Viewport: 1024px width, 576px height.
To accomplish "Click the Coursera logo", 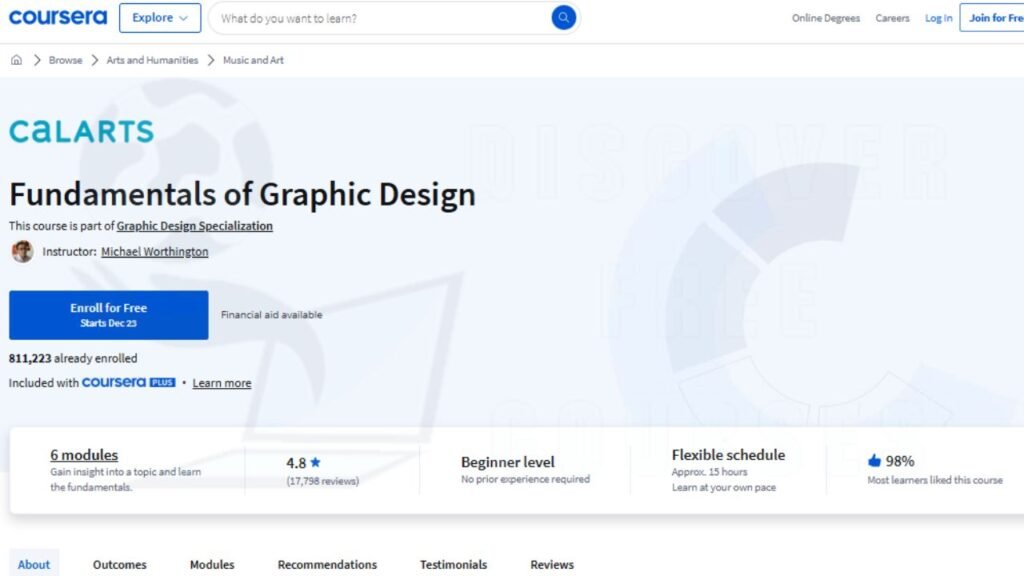I will click(57, 17).
